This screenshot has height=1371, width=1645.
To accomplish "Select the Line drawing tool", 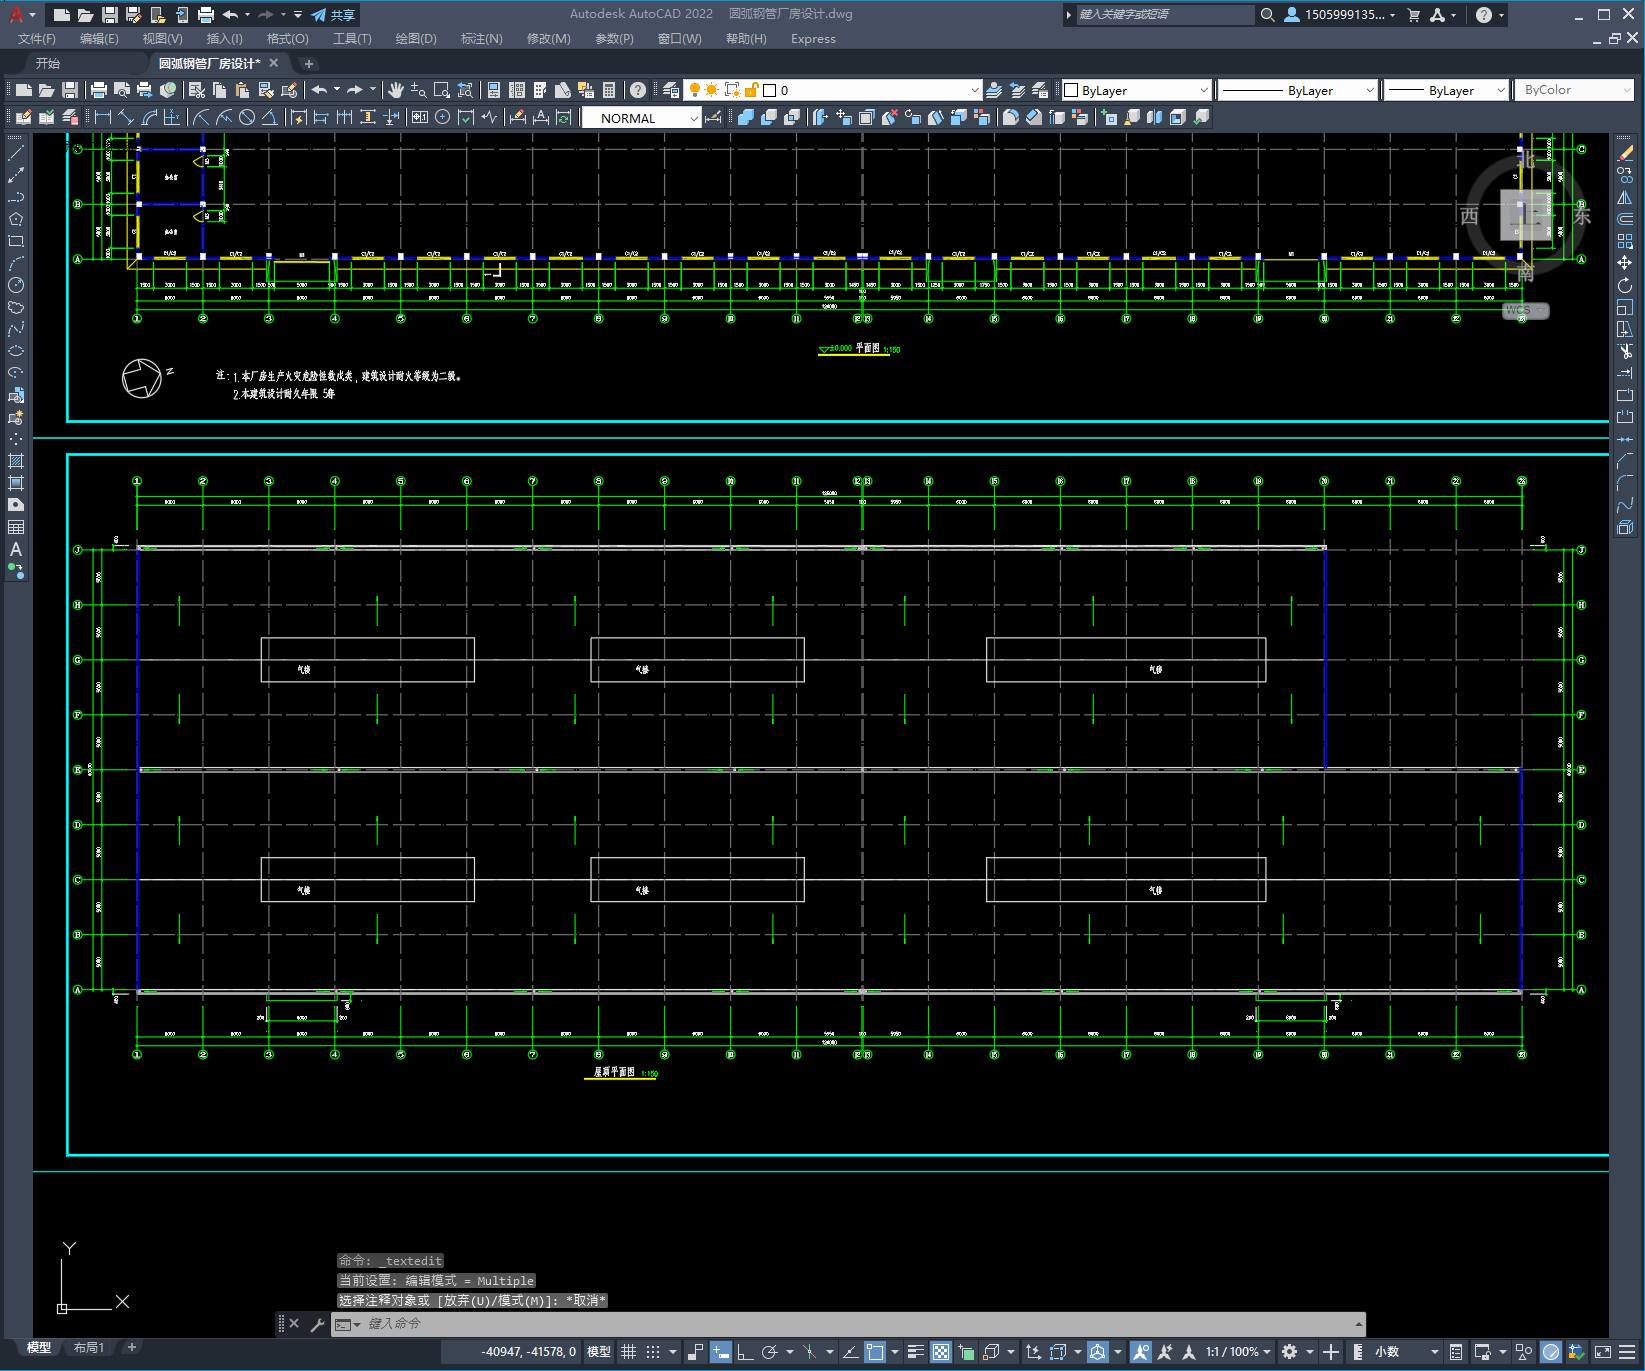I will click(x=16, y=153).
